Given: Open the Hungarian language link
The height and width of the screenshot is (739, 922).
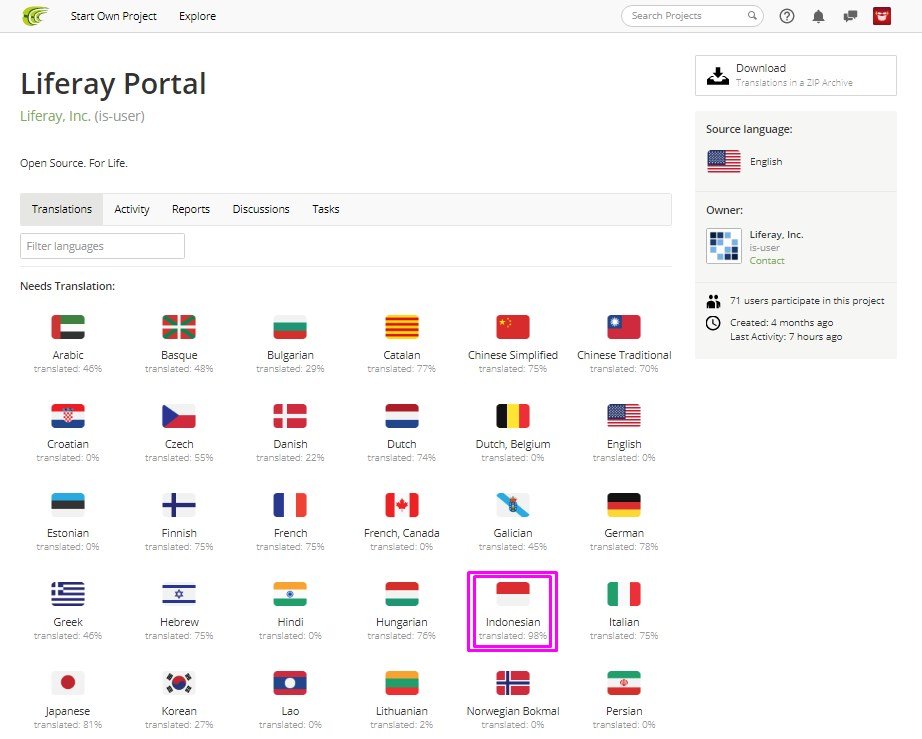Looking at the screenshot, I should [402, 622].
